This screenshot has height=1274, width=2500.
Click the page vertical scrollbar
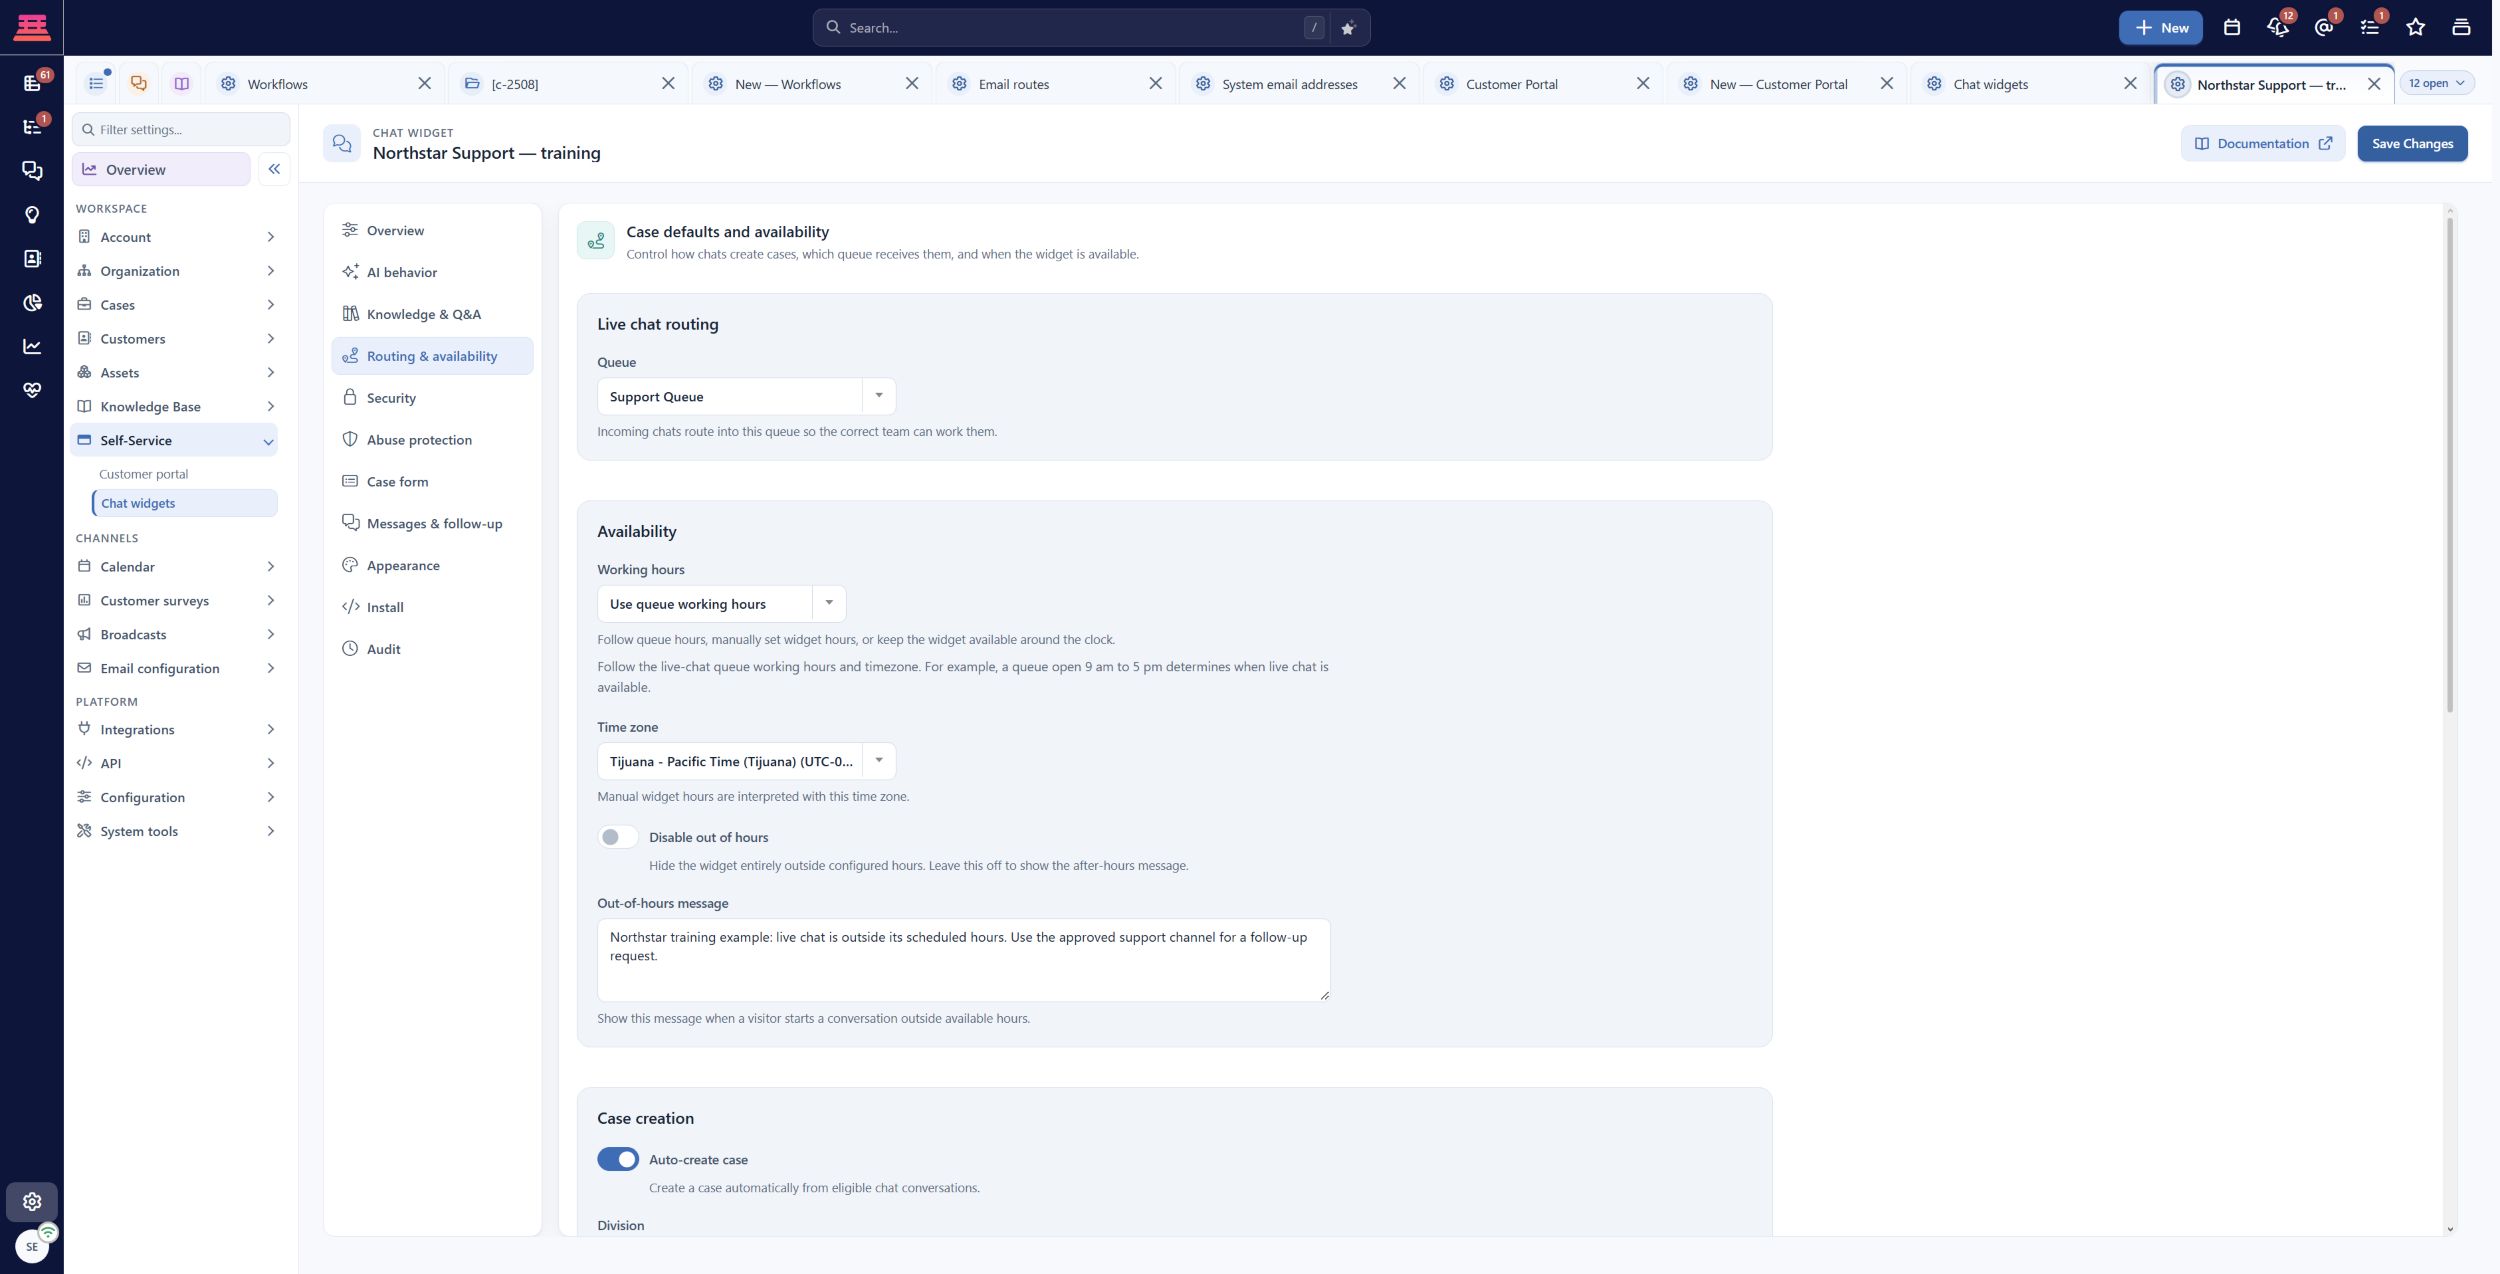pyautogui.click(x=2449, y=465)
